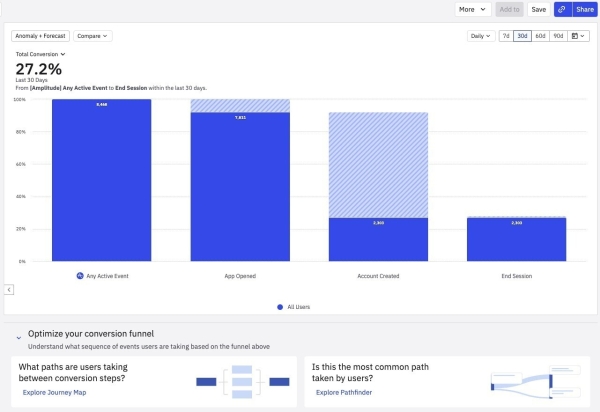Click the Share button

(x=584, y=9)
